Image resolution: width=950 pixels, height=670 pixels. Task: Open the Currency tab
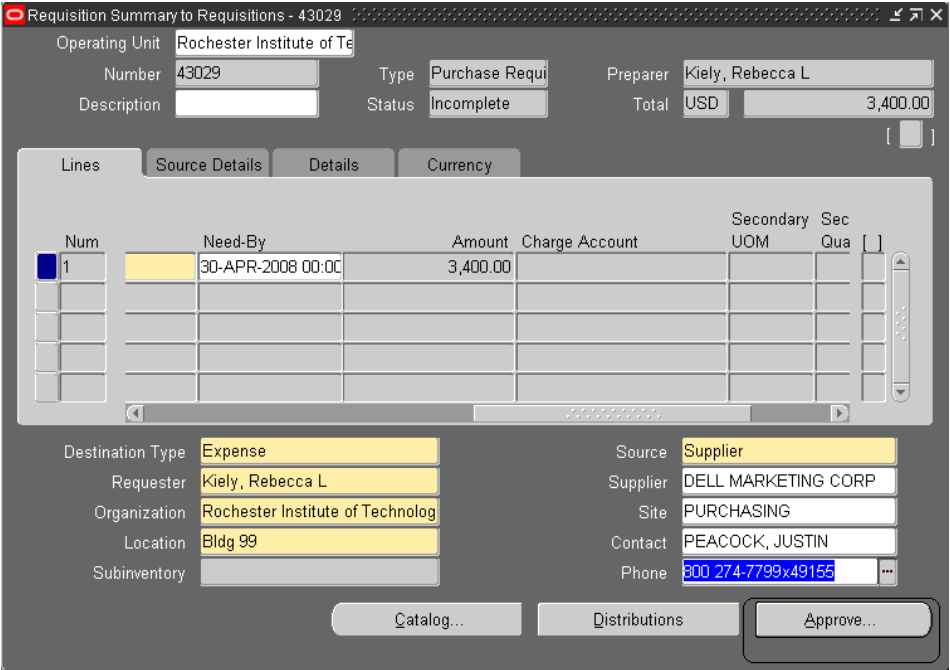pos(458,165)
